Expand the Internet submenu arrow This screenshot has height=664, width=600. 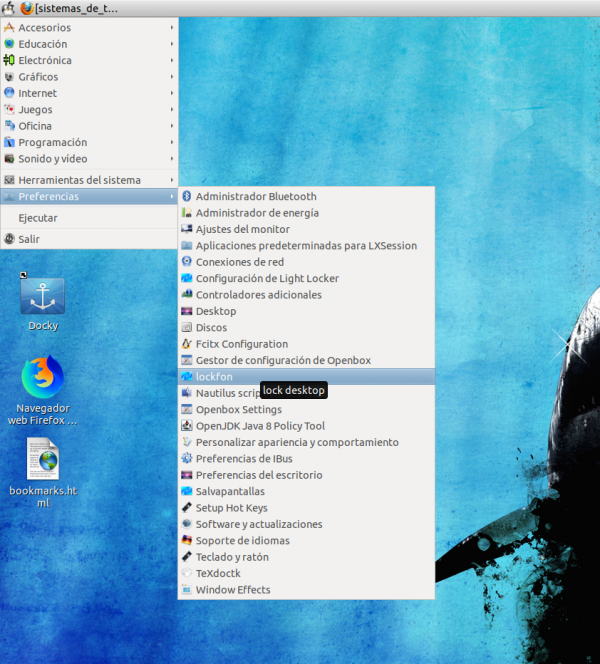pos(172,93)
